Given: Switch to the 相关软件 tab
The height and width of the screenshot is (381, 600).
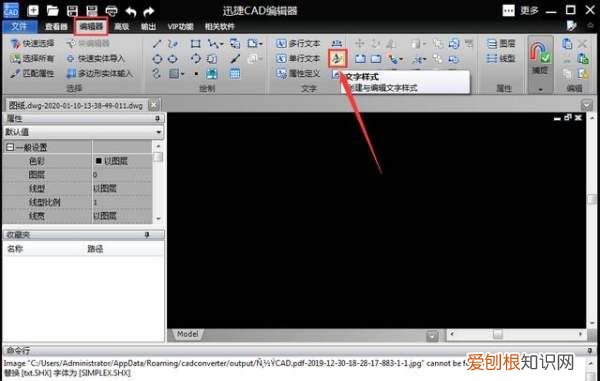Looking at the screenshot, I should [219, 26].
